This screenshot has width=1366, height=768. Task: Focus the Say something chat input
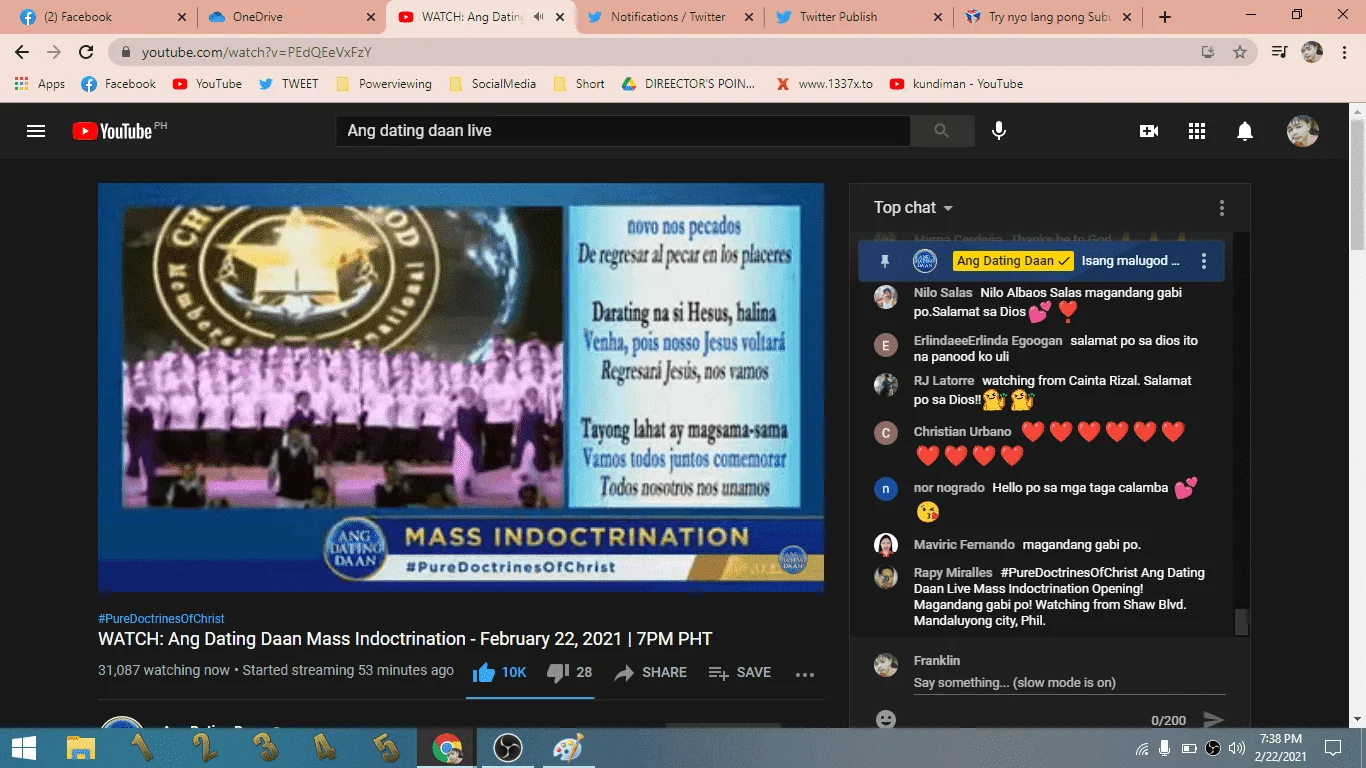1069,683
